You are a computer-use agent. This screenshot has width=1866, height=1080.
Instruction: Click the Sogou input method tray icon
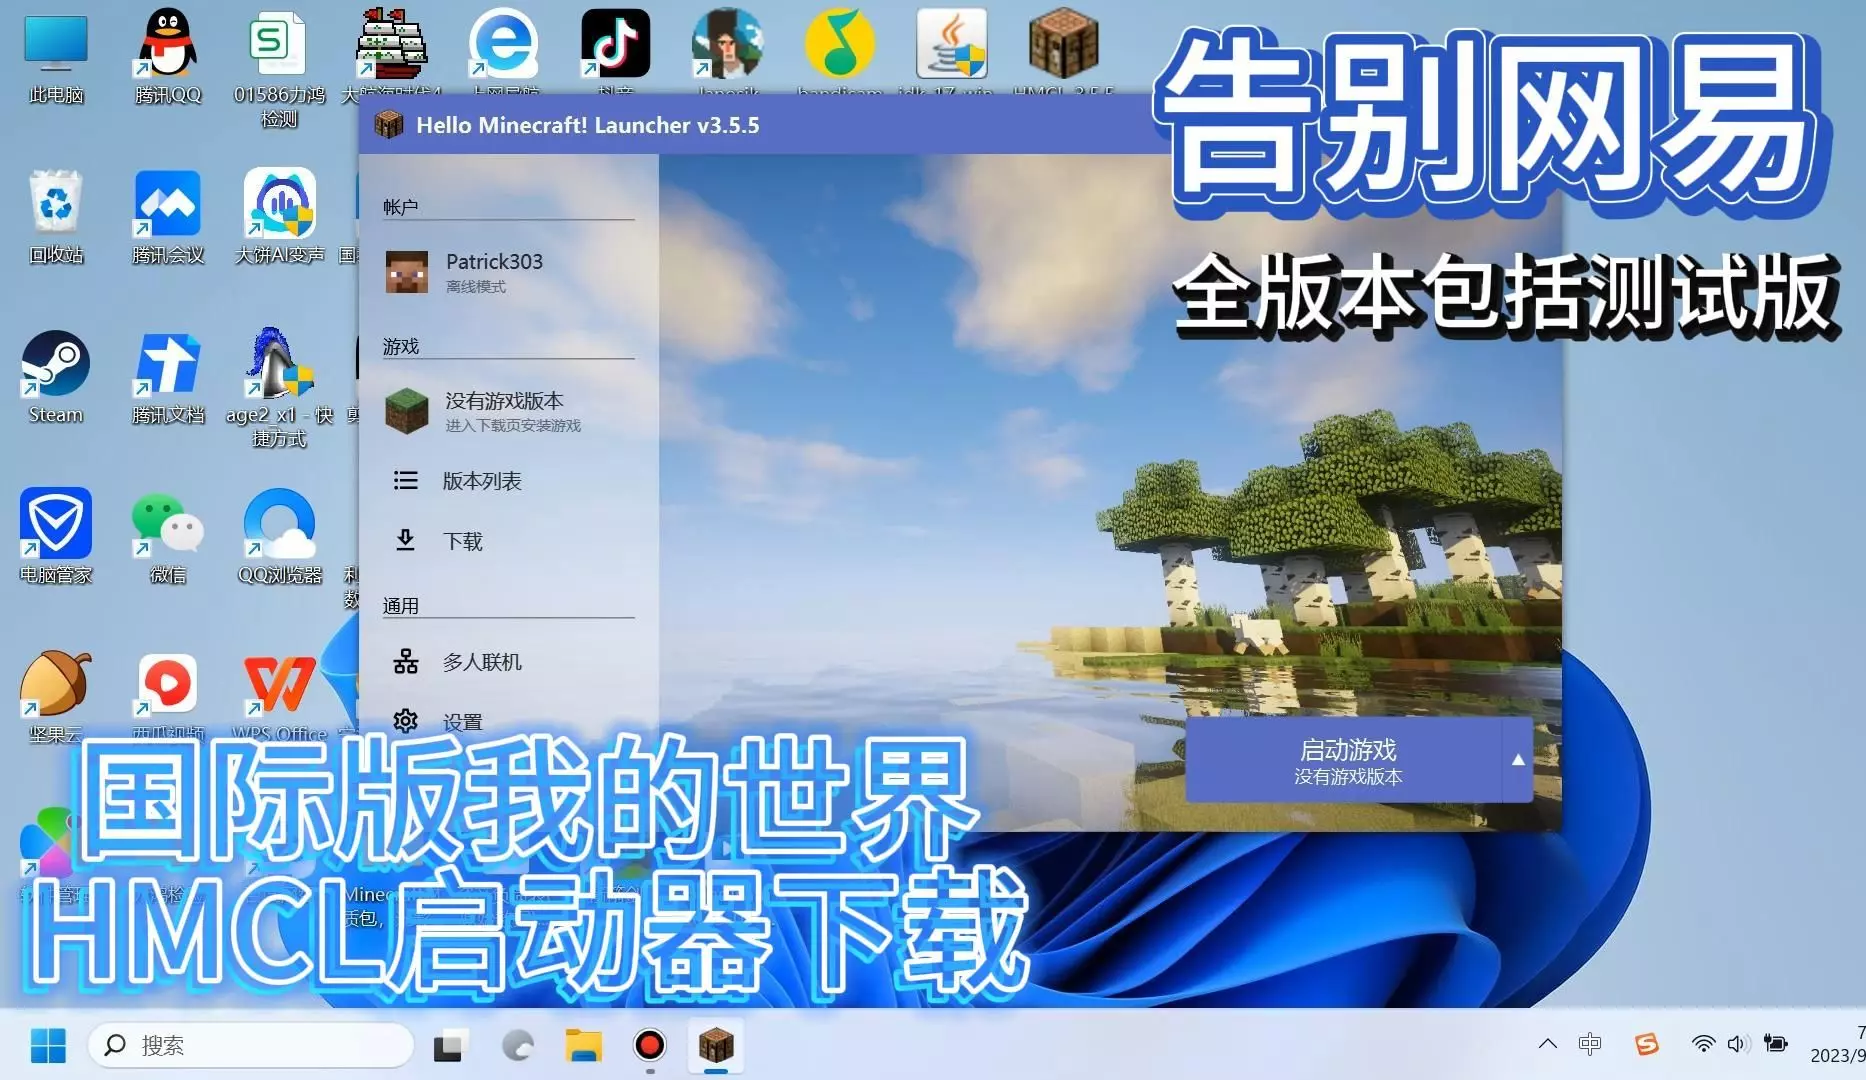1646,1045
